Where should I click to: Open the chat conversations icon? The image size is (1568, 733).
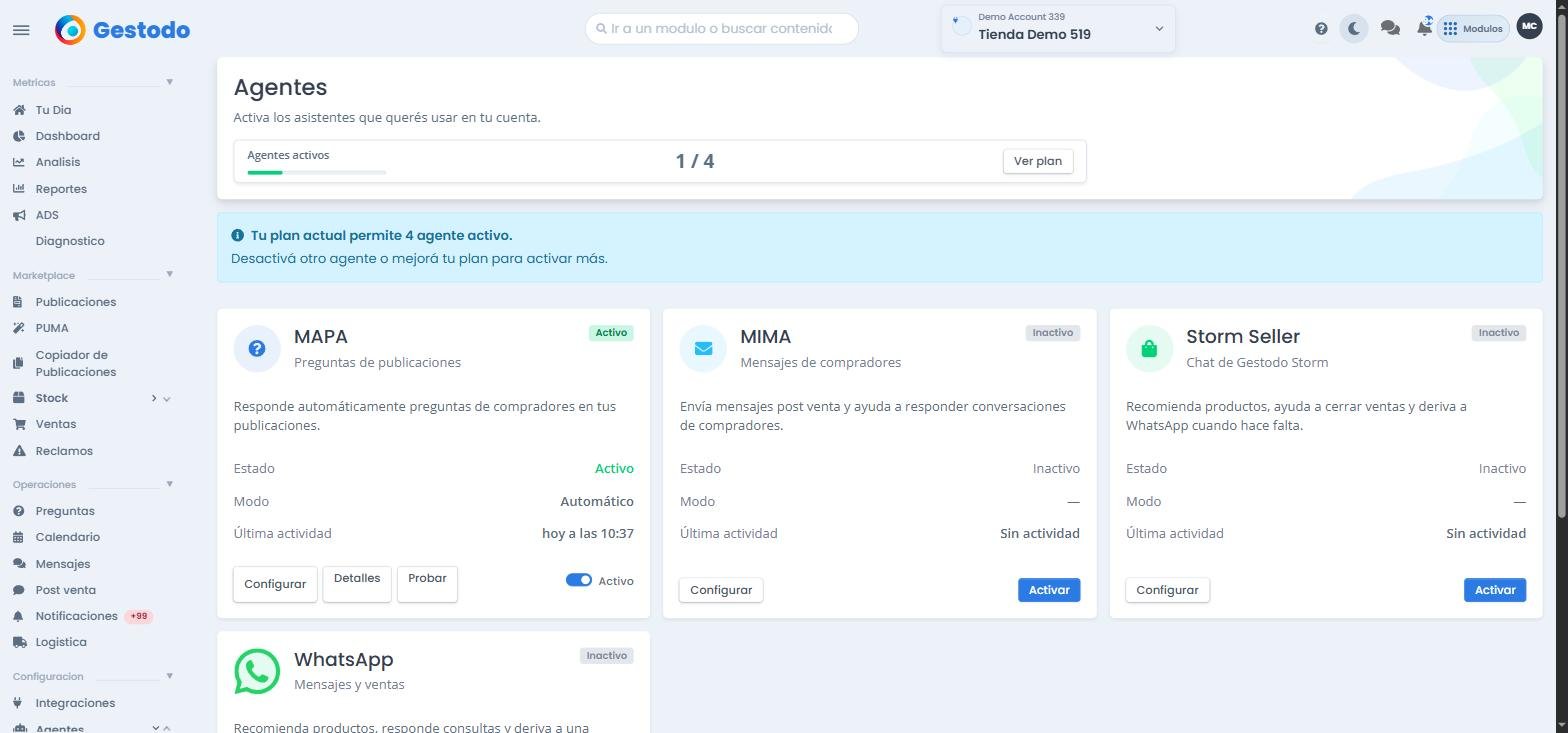point(1390,29)
